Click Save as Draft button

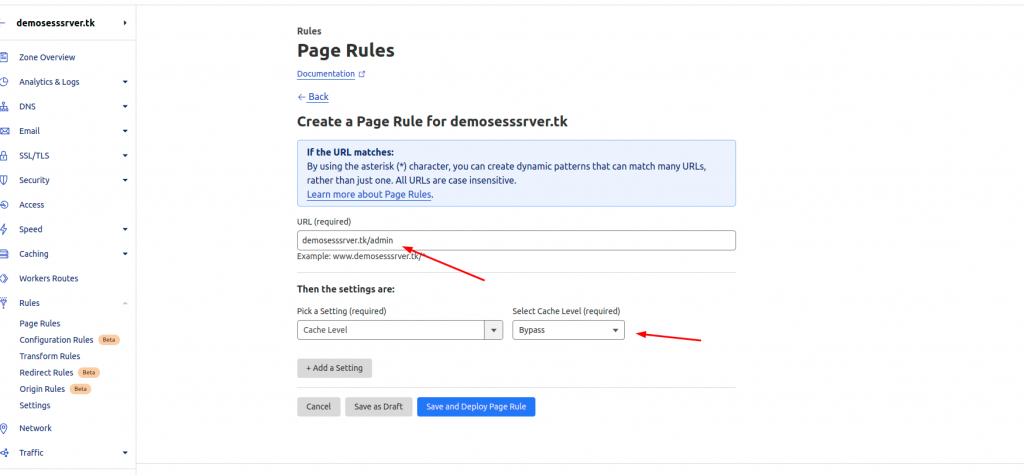379,406
